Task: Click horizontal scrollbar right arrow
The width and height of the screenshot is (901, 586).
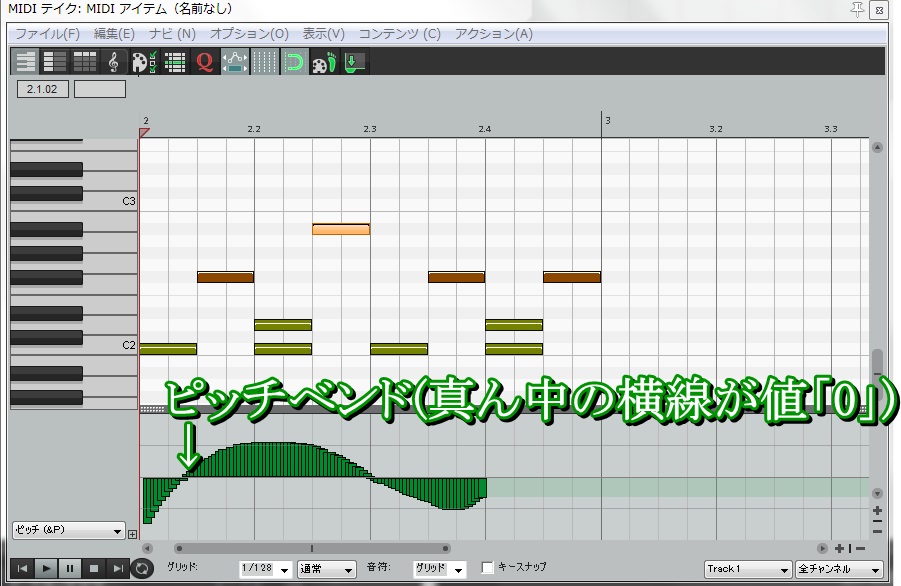Action: [x=822, y=549]
